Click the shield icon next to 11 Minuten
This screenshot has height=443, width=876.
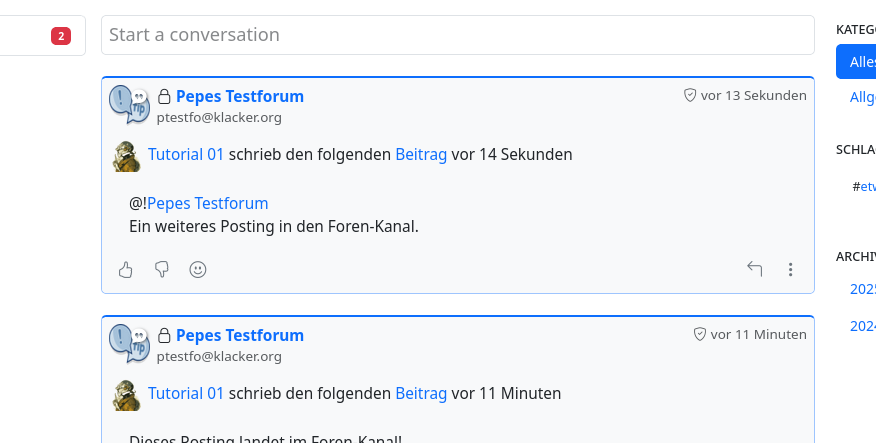pos(700,334)
